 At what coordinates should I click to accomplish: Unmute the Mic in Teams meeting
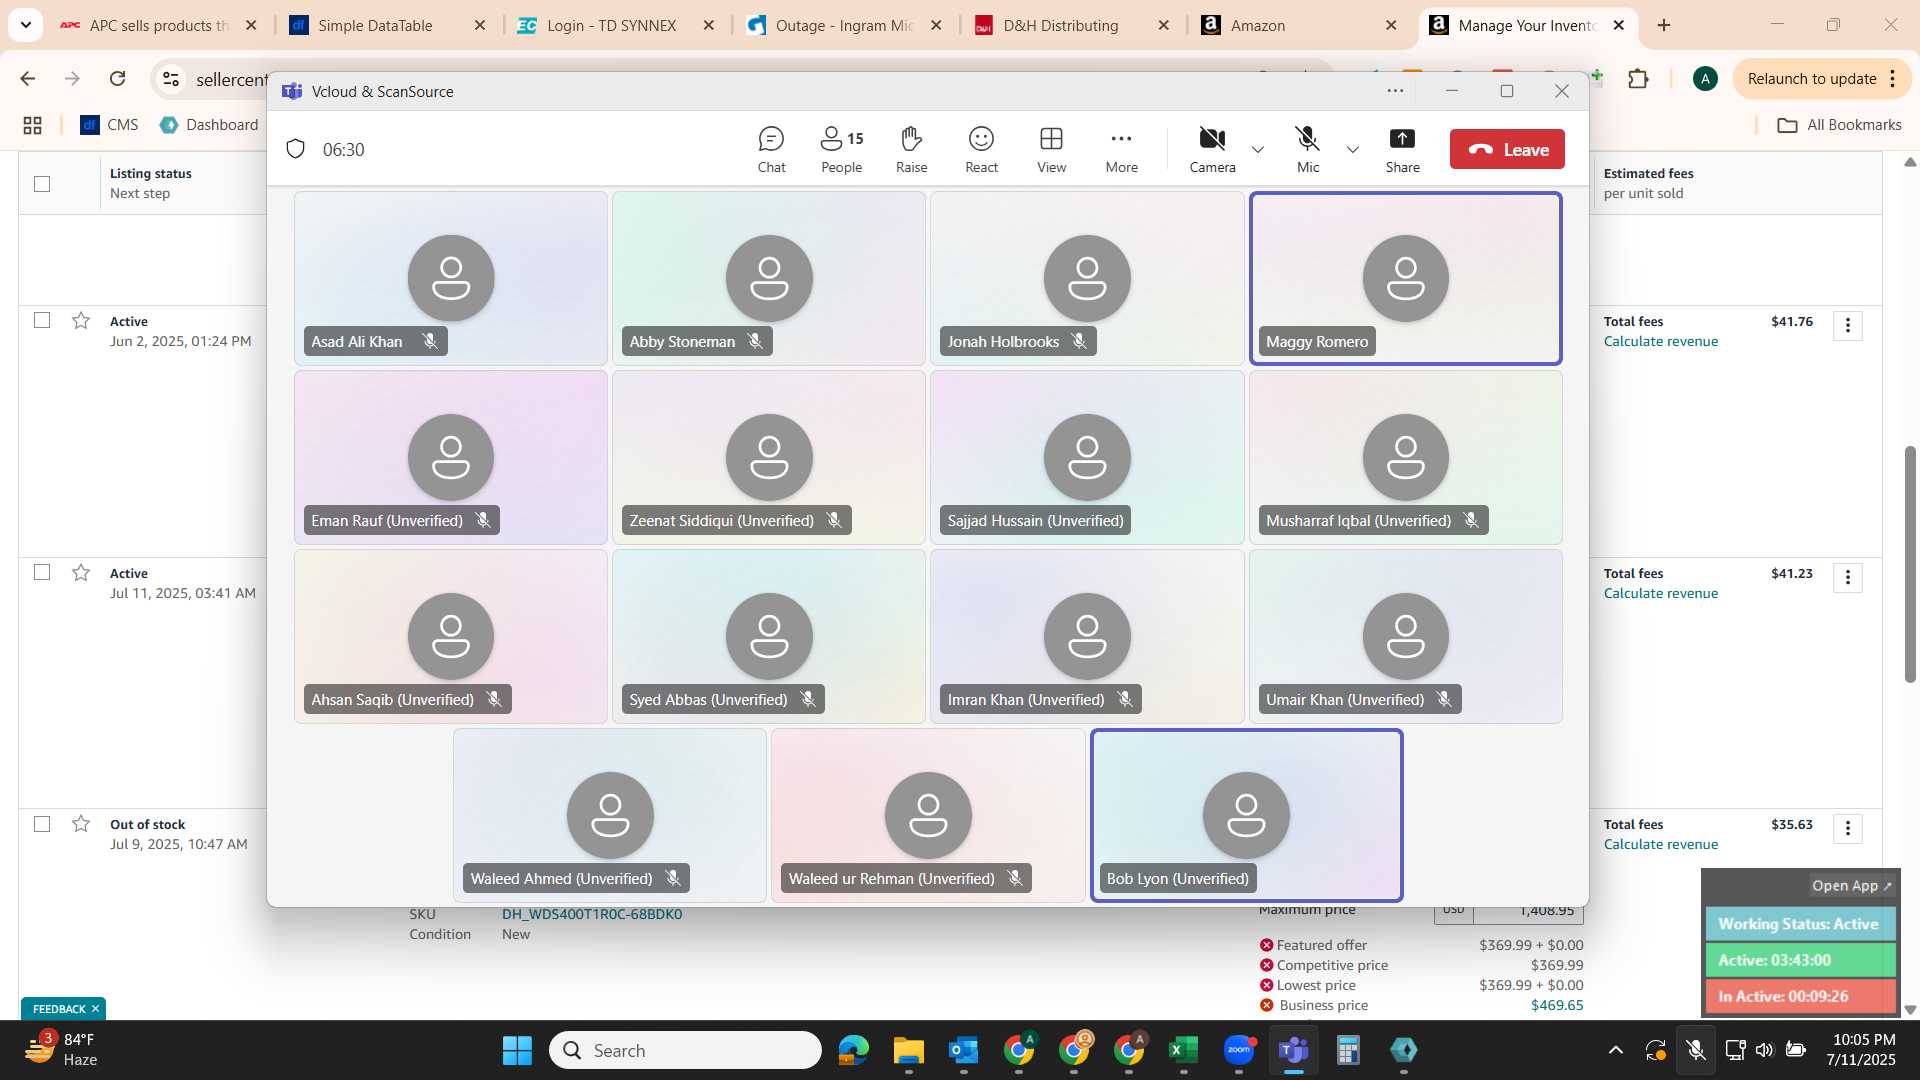(x=1307, y=150)
